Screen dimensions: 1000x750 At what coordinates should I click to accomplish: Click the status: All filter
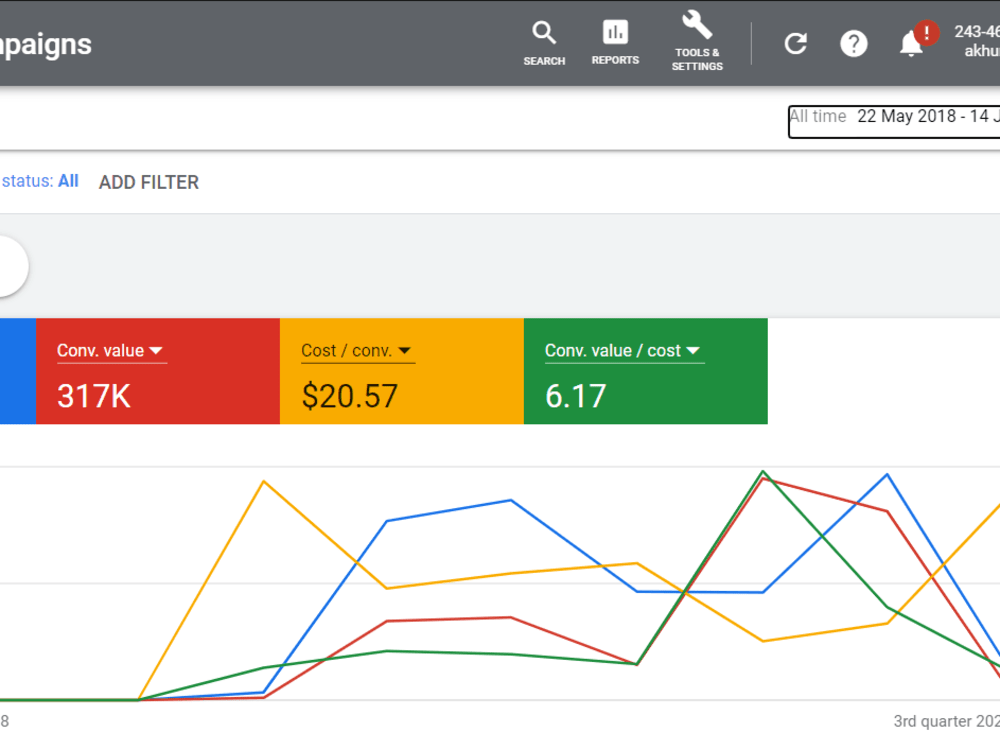pyautogui.click(x=40, y=181)
